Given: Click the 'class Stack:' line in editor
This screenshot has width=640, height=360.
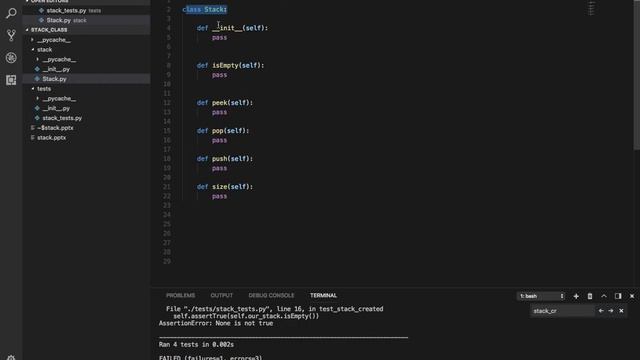Looking at the screenshot, I should [204, 9].
